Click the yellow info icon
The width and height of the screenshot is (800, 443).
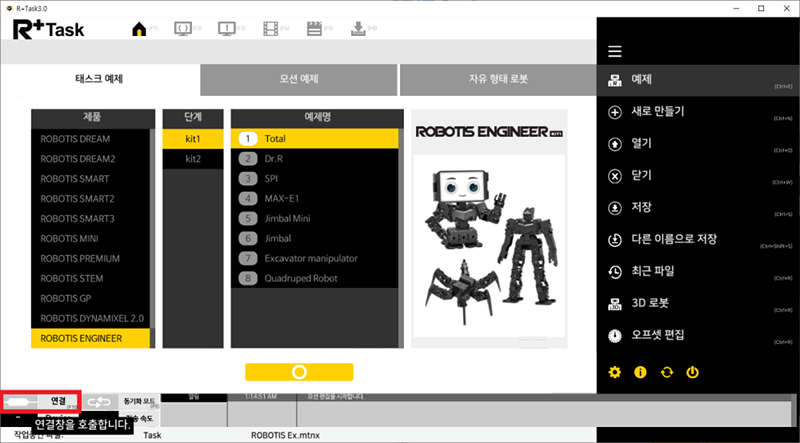pyautogui.click(x=640, y=372)
